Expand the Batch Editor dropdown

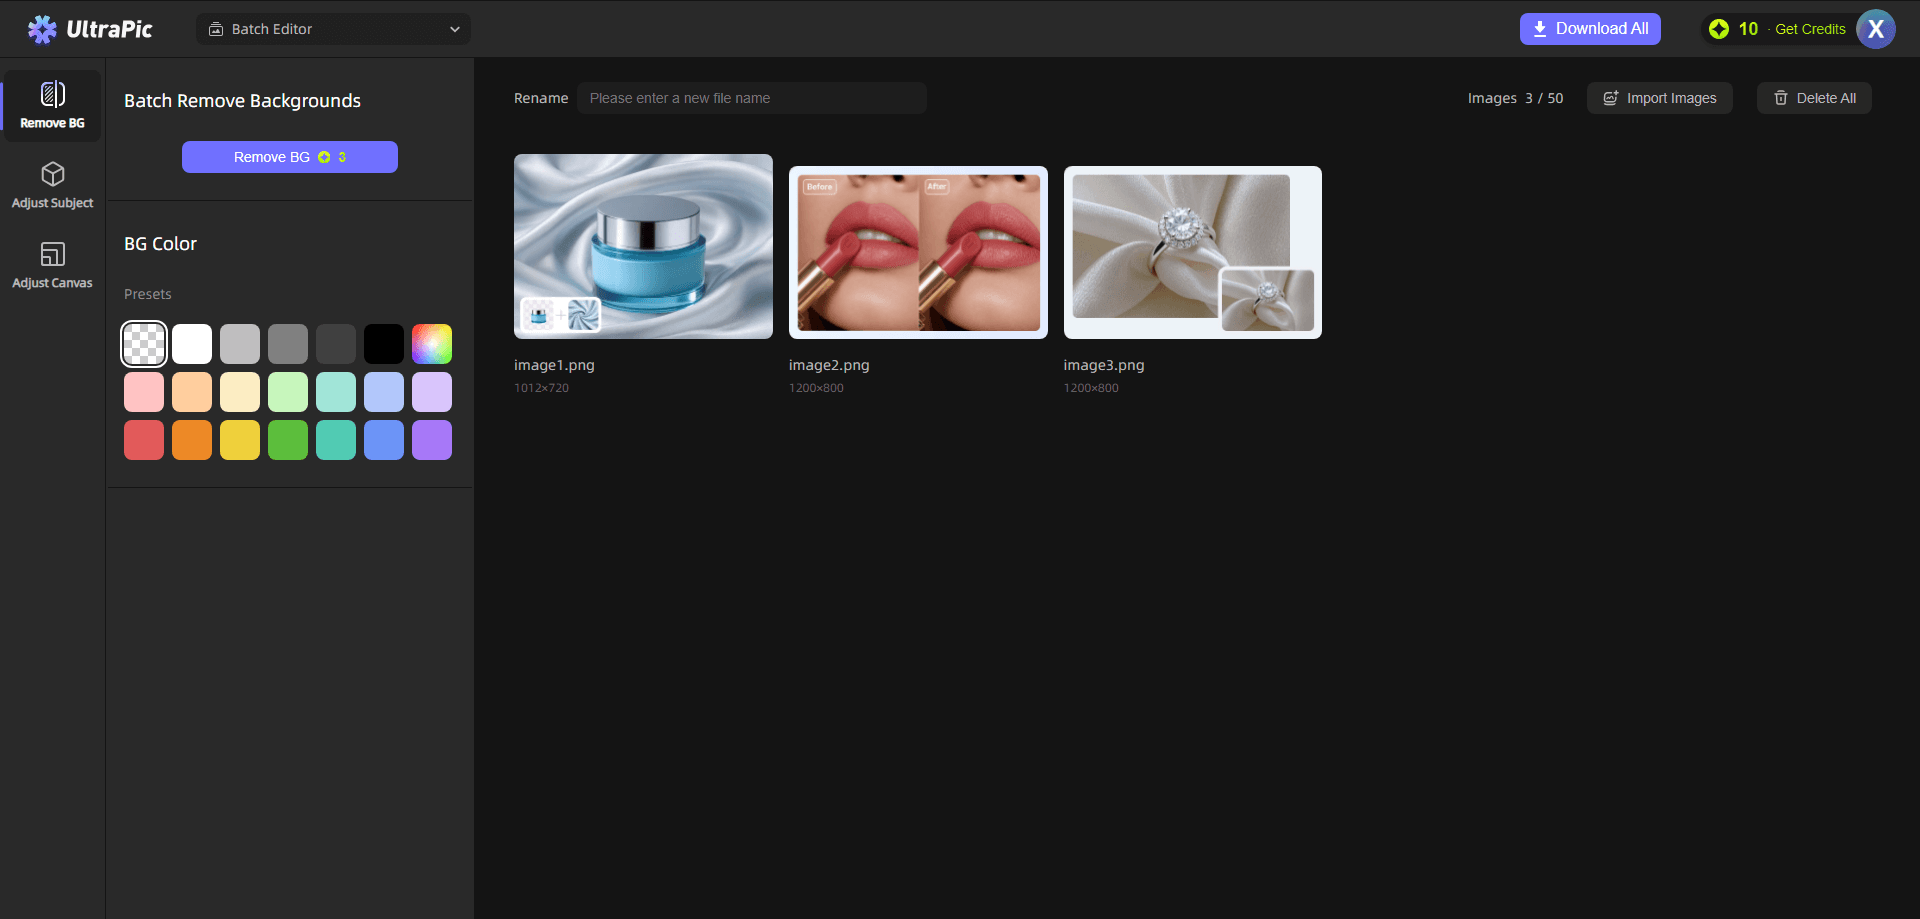[333, 29]
